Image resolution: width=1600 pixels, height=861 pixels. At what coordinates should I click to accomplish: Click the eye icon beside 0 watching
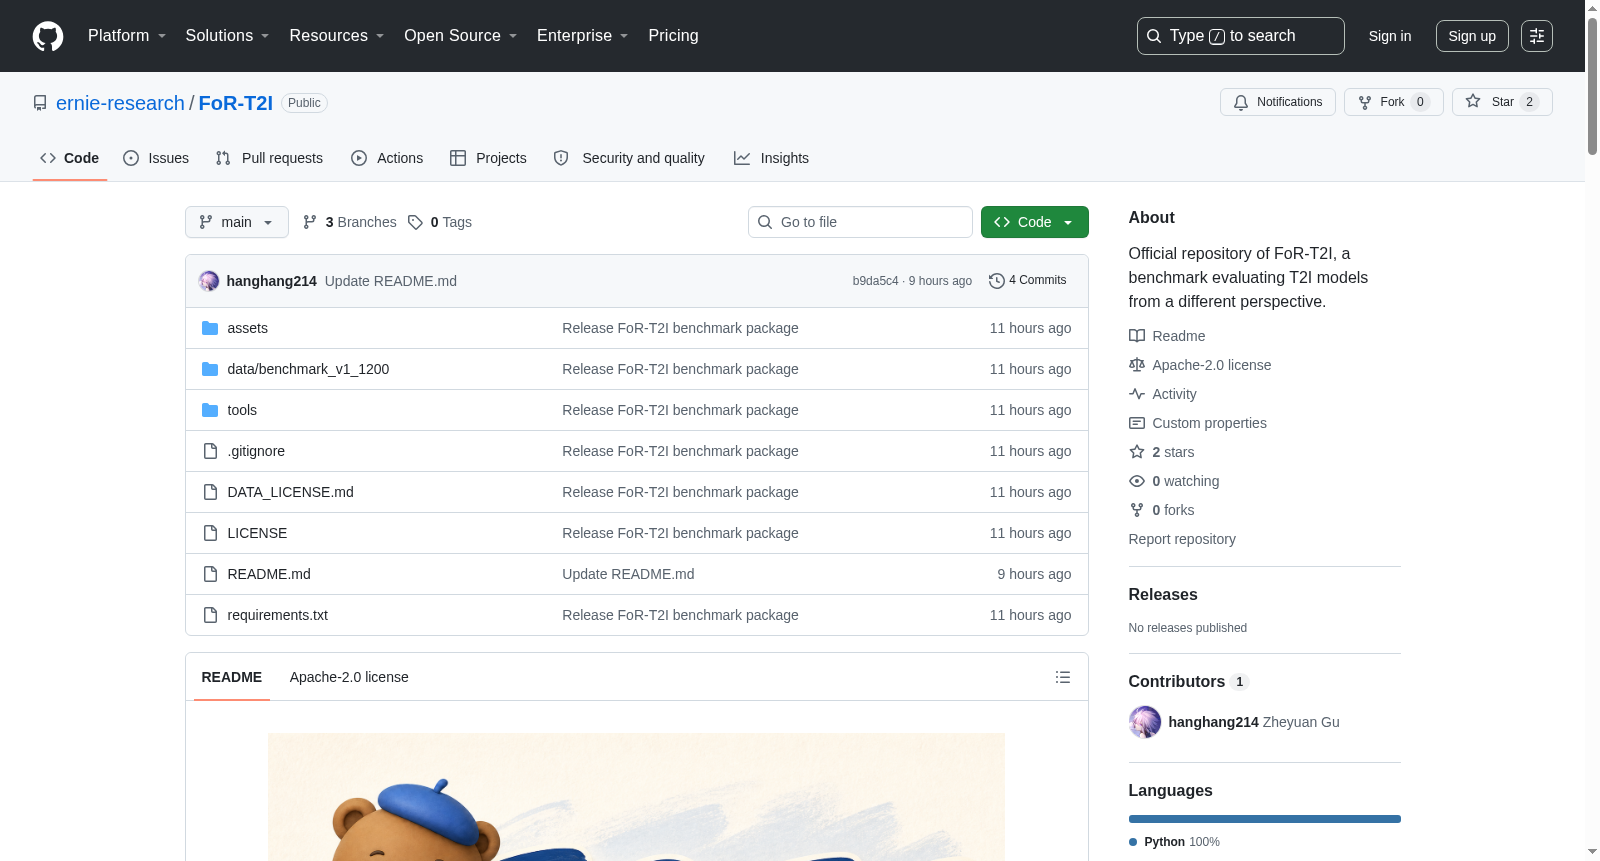pos(1137,481)
